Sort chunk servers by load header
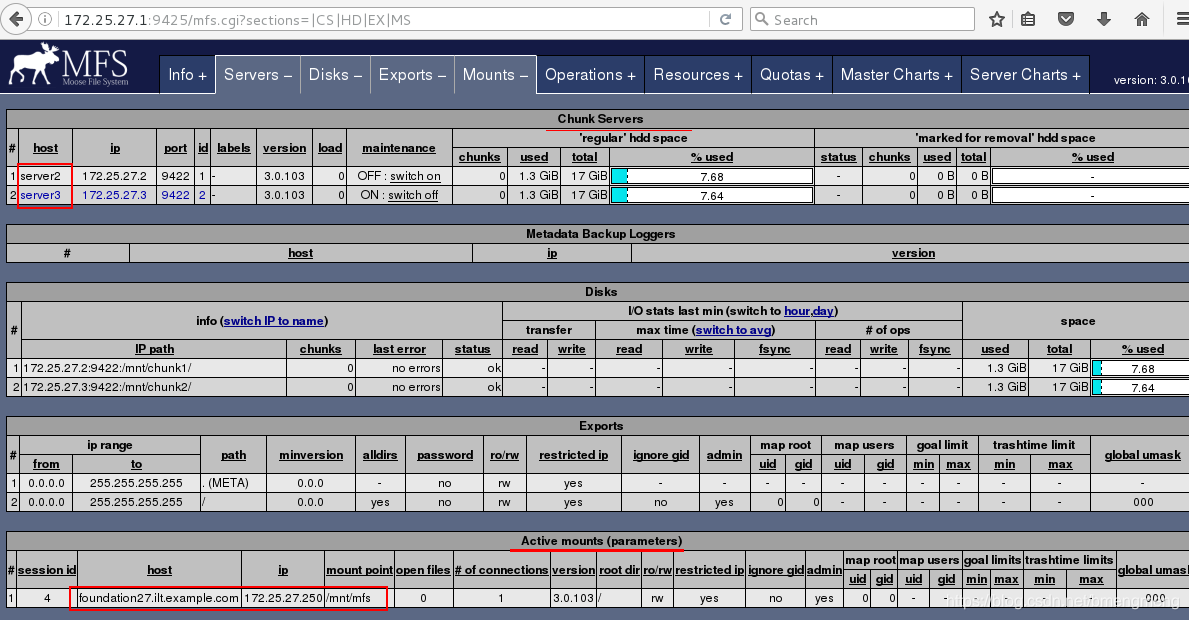Image resolution: width=1189 pixels, height=620 pixels. (x=330, y=148)
